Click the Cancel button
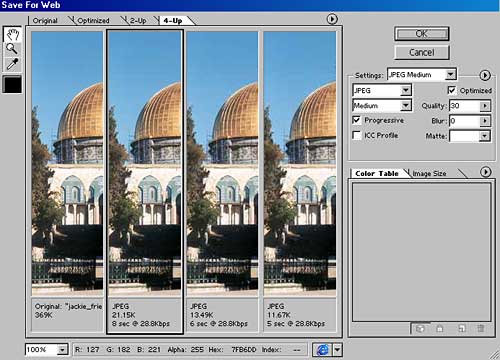The width and height of the screenshot is (500, 360). coord(422,52)
